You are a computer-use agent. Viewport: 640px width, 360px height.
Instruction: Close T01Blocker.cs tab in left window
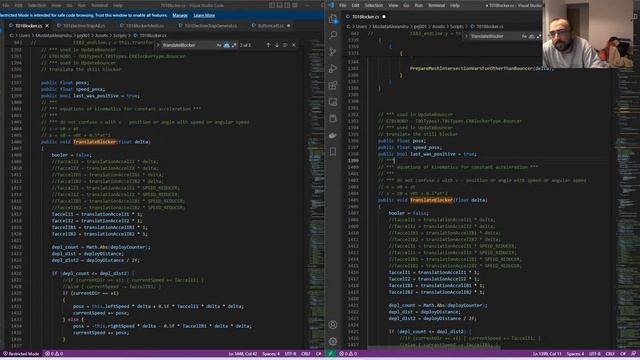tap(47, 26)
